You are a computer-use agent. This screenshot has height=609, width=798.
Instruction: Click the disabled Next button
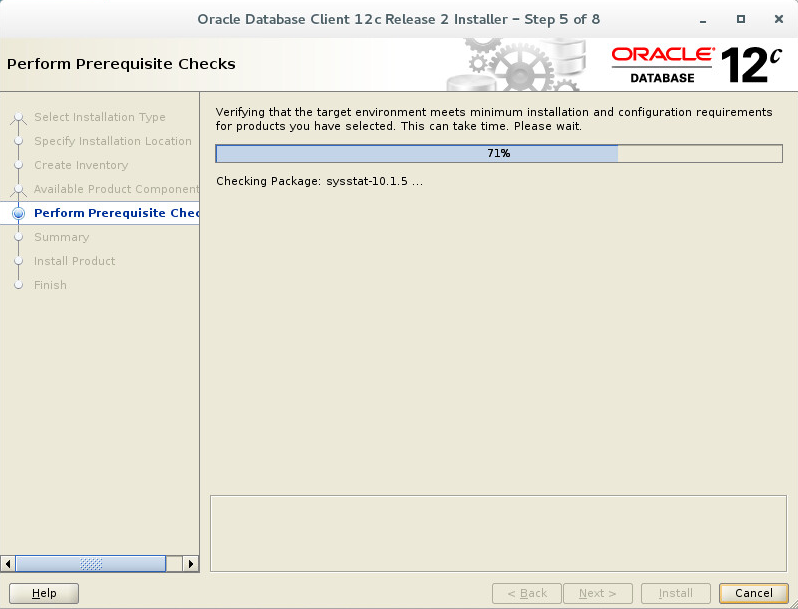click(598, 593)
